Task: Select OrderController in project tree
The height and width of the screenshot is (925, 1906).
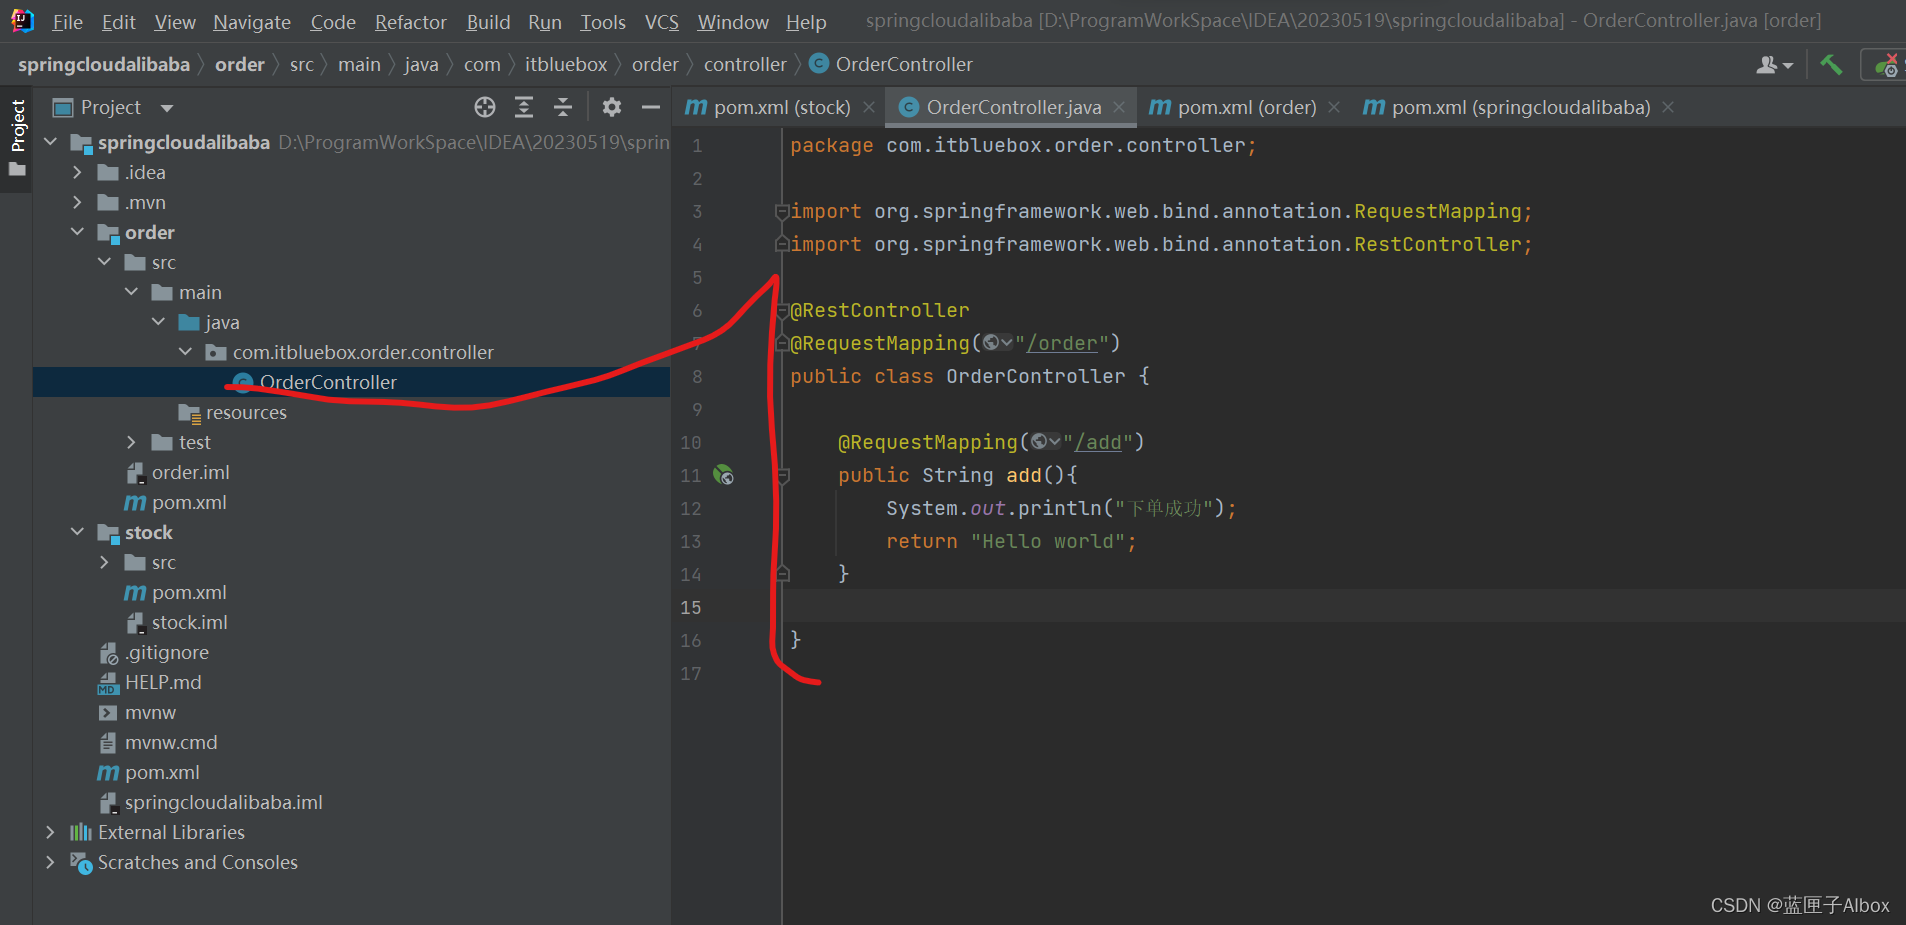Action: [351, 382]
